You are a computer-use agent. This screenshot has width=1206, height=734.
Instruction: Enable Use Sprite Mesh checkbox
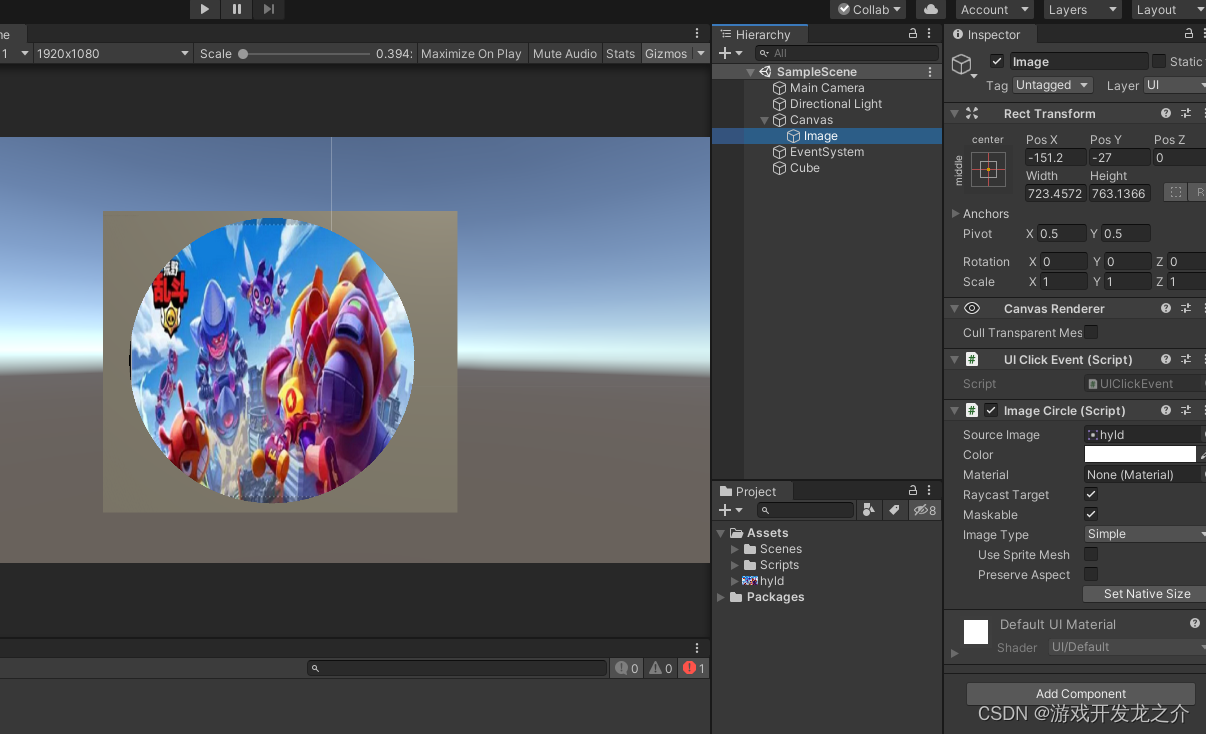click(1091, 554)
